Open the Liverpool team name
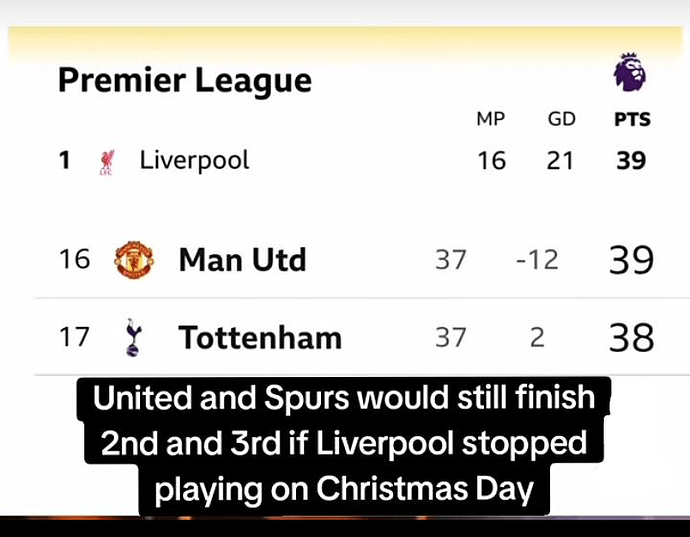Screen dimensions: 690x537 (194, 161)
